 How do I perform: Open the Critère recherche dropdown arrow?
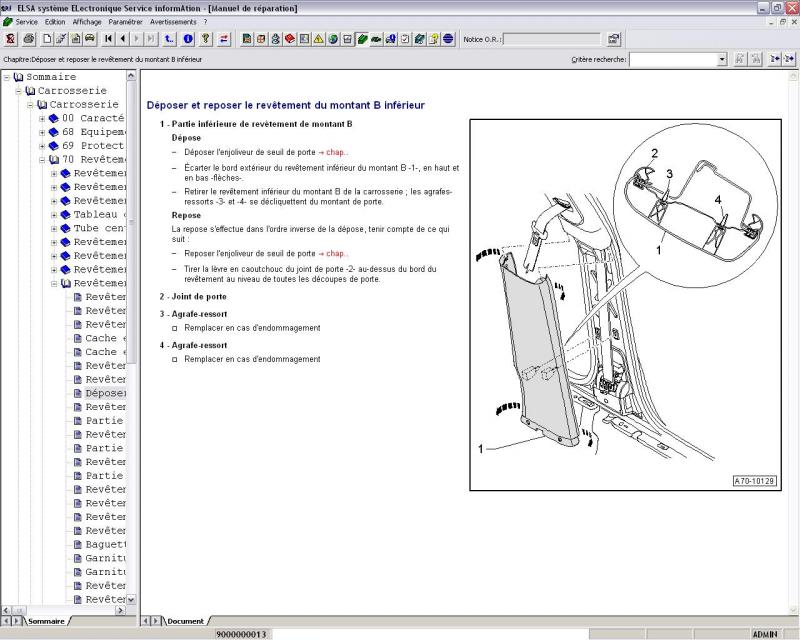[721, 59]
